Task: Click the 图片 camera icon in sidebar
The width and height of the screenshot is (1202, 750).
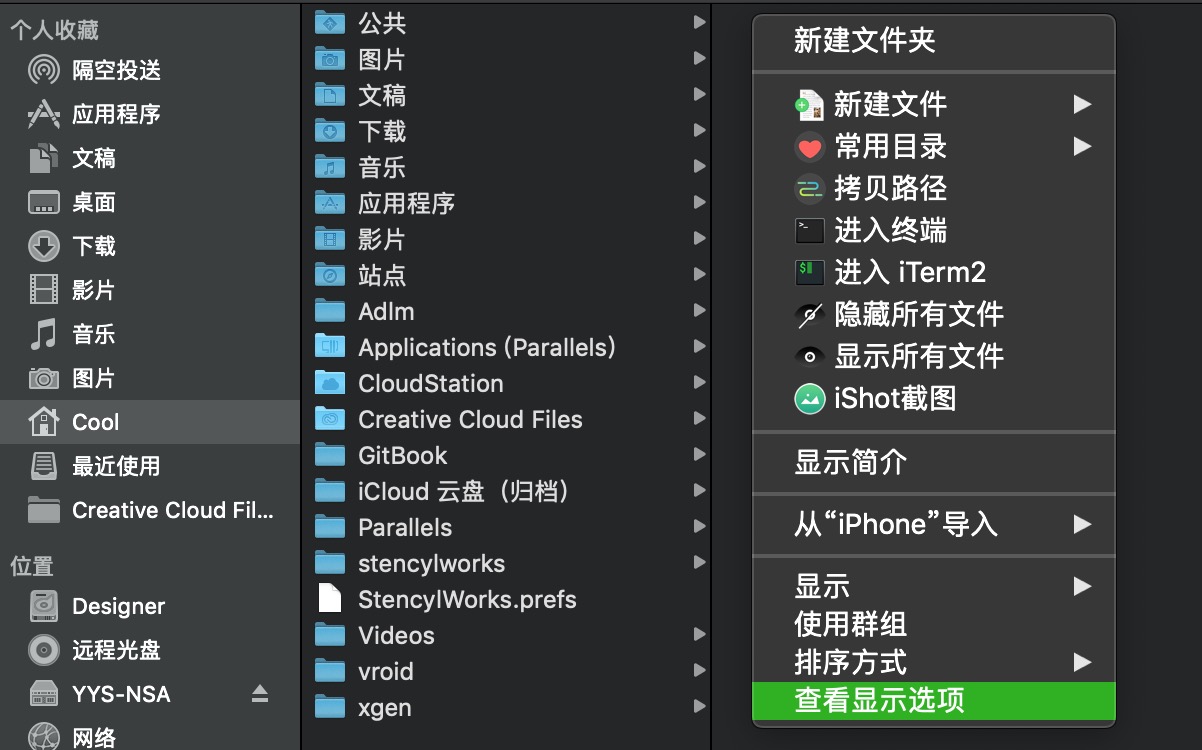Action: pos(43,378)
